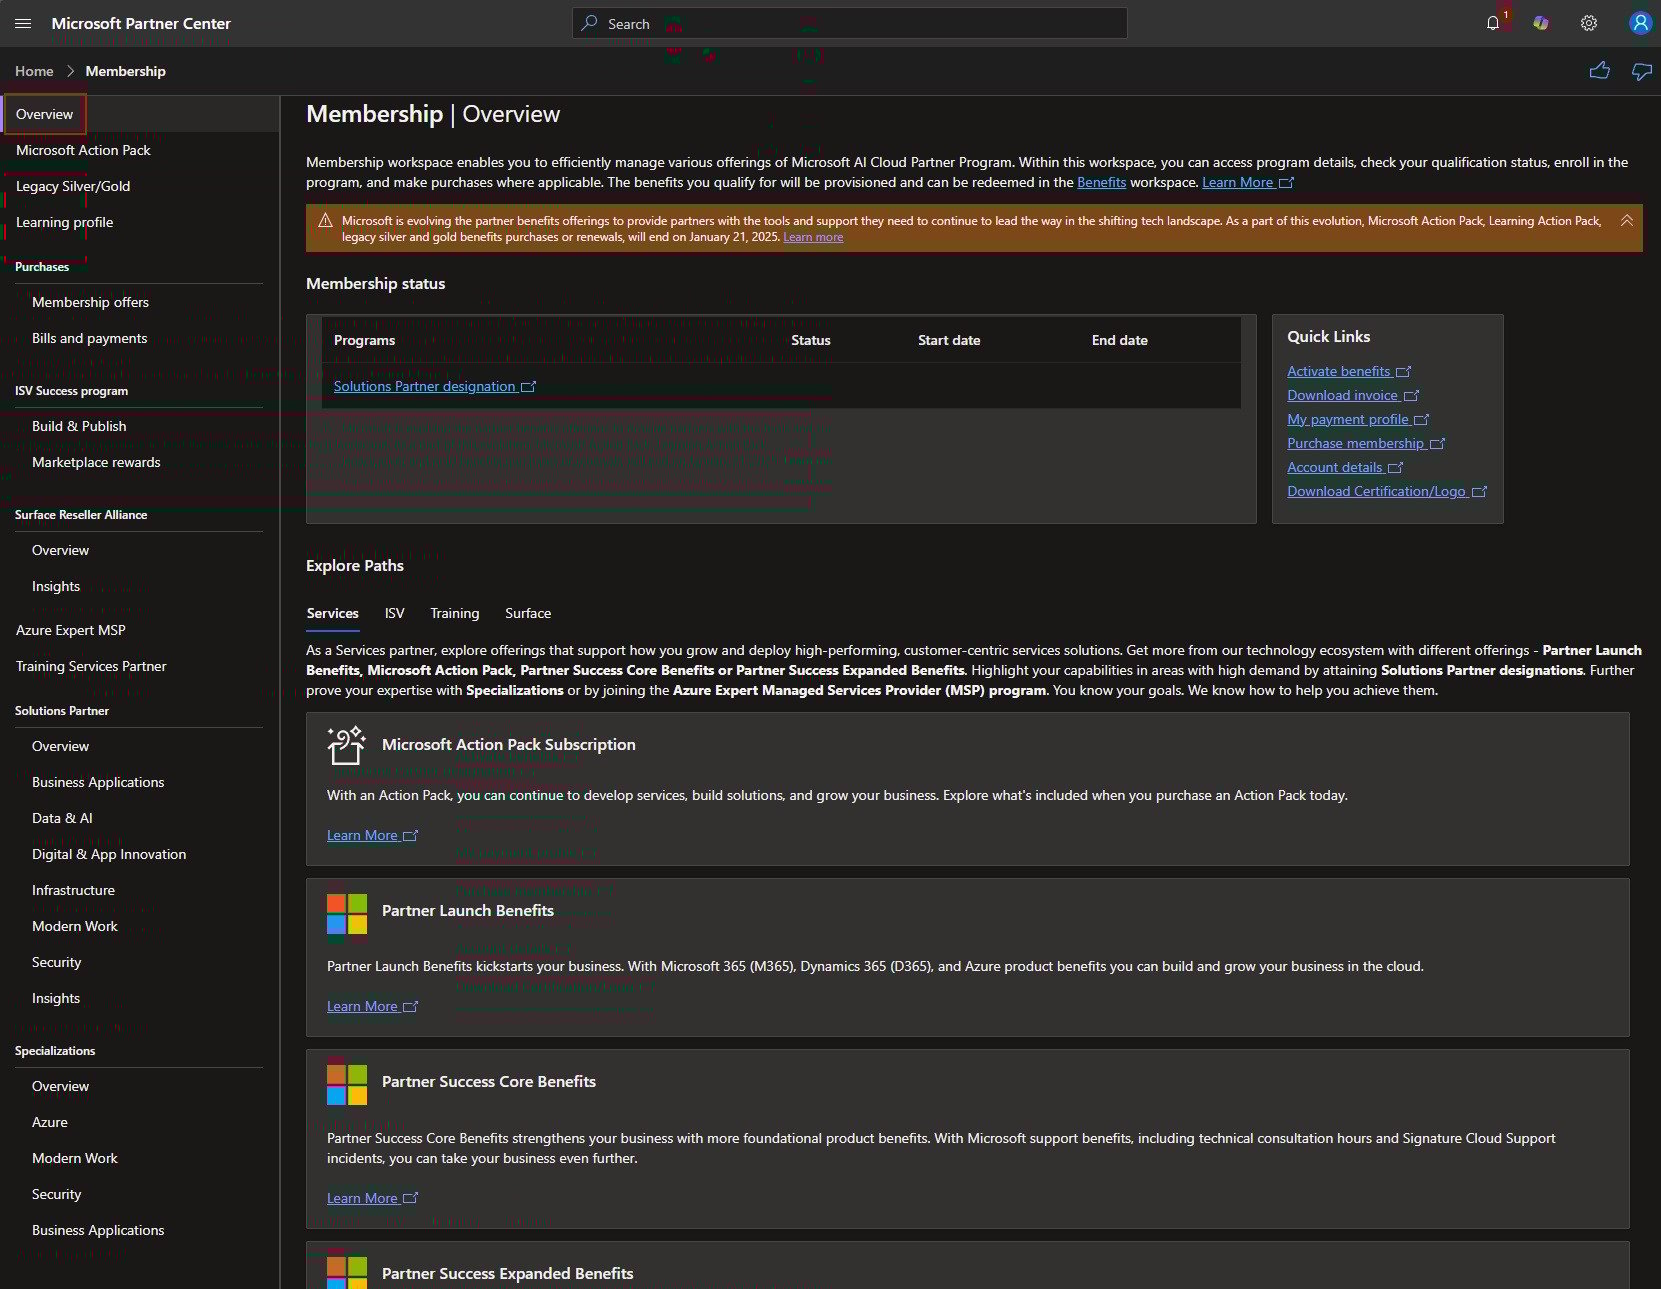Open the notifications bell
Image resolution: width=1661 pixels, height=1289 pixels.
coord(1493,23)
